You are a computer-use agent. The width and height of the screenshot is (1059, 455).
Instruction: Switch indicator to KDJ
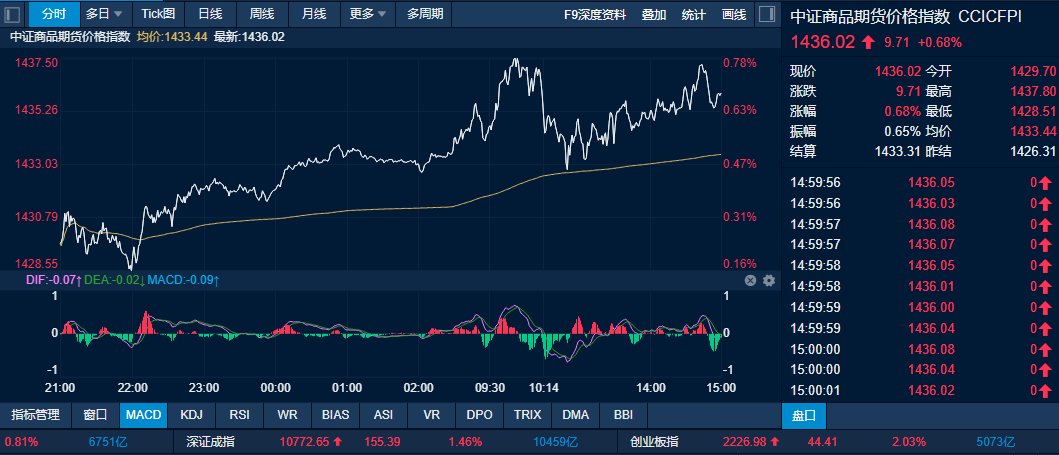coord(191,414)
